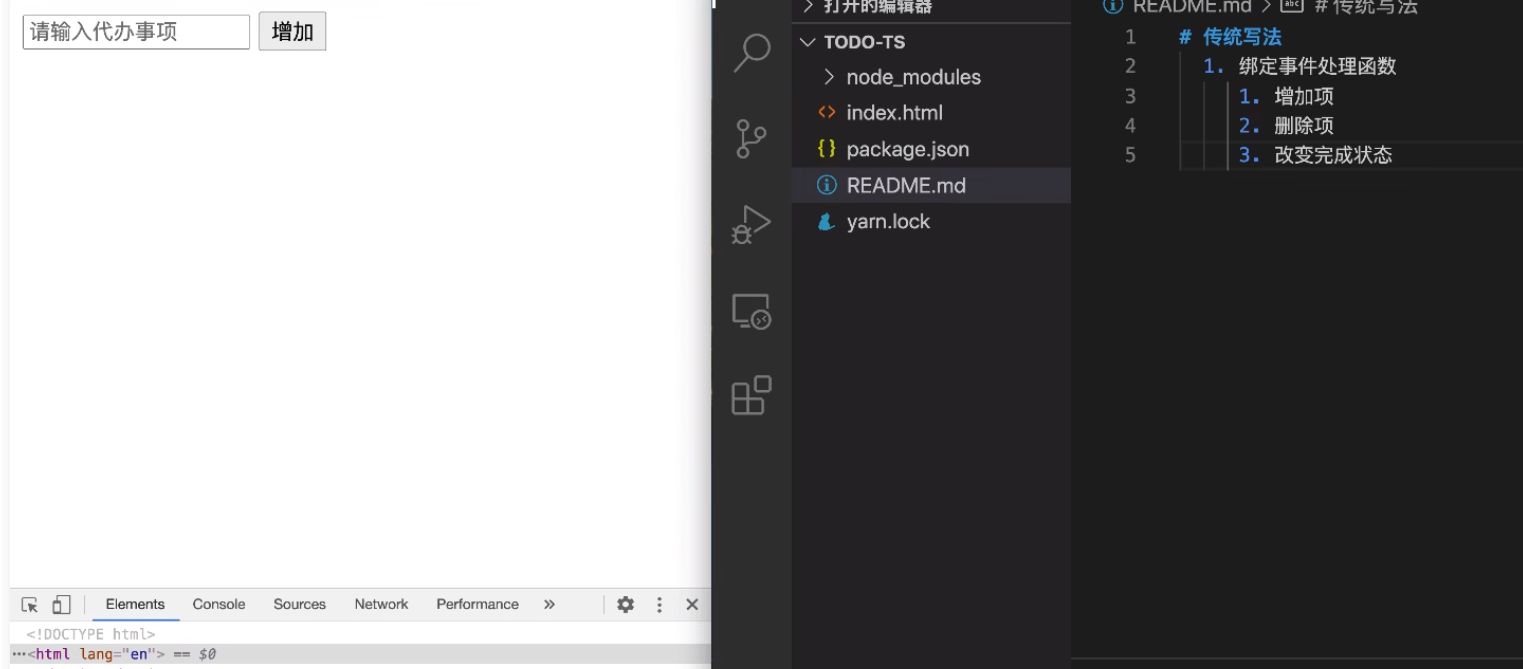
Task: Click the 增加 button
Action: click(292, 31)
